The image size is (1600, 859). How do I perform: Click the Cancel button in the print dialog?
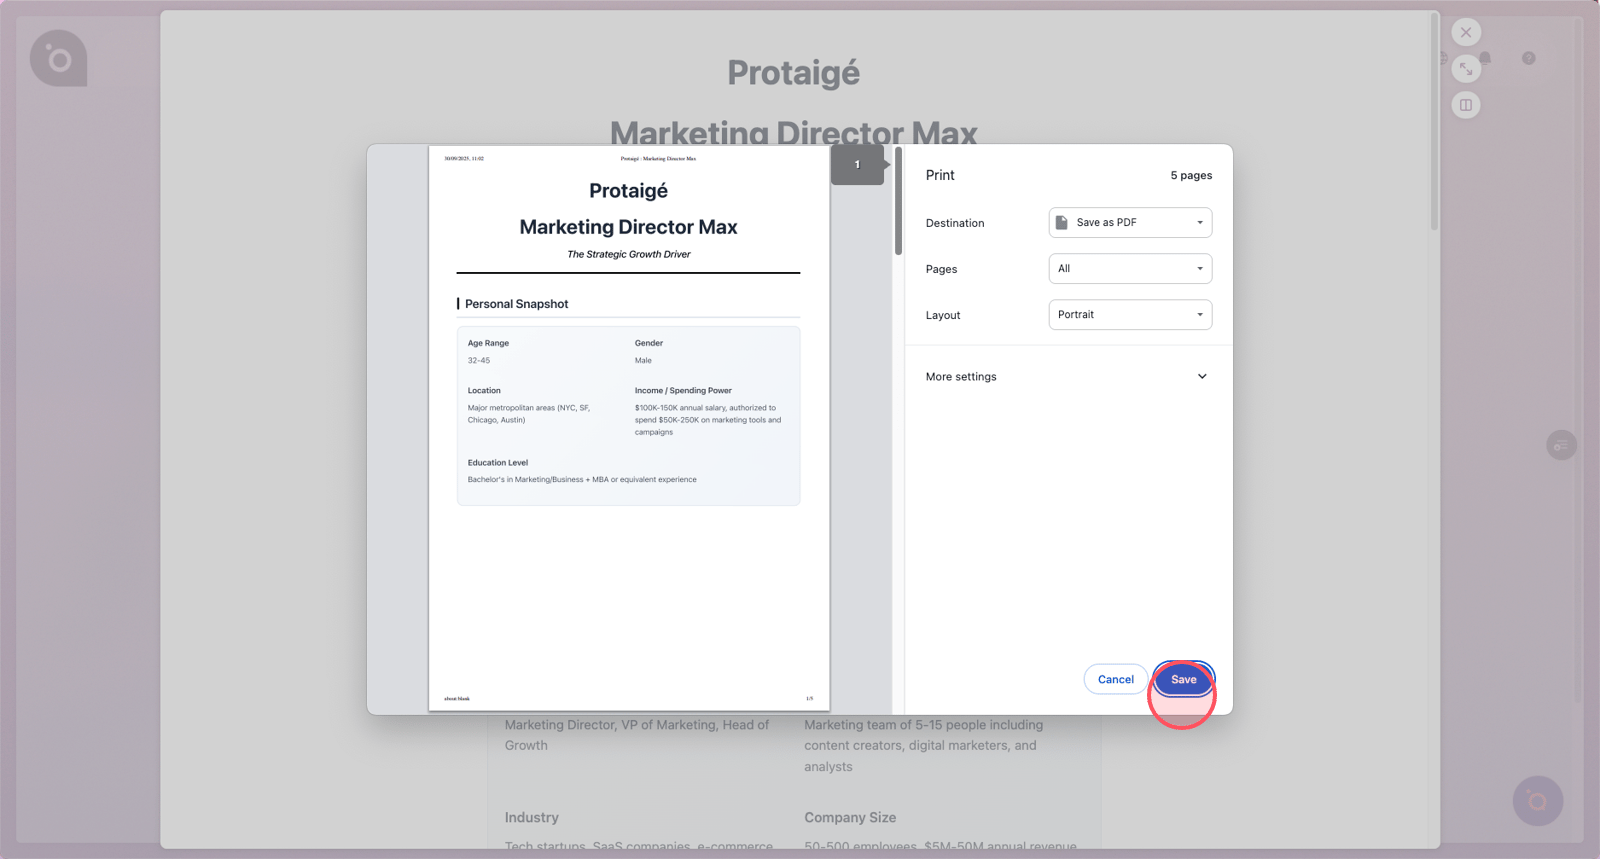coord(1116,680)
